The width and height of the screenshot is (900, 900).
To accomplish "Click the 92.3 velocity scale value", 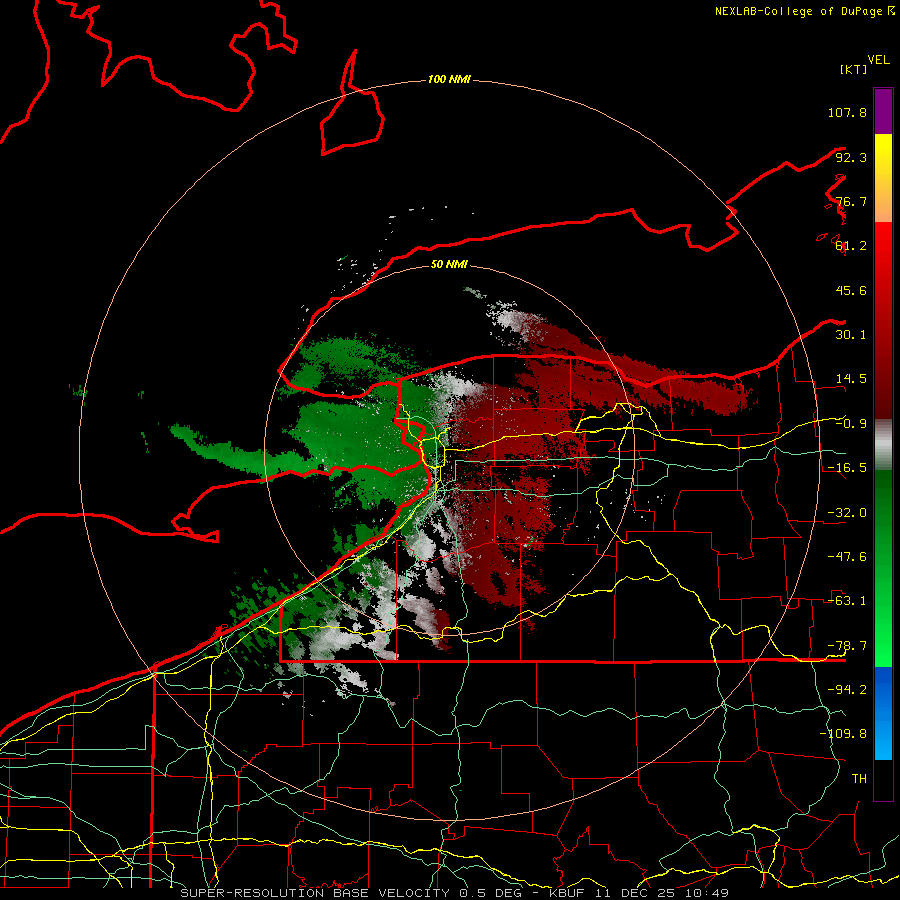I will point(851,157).
